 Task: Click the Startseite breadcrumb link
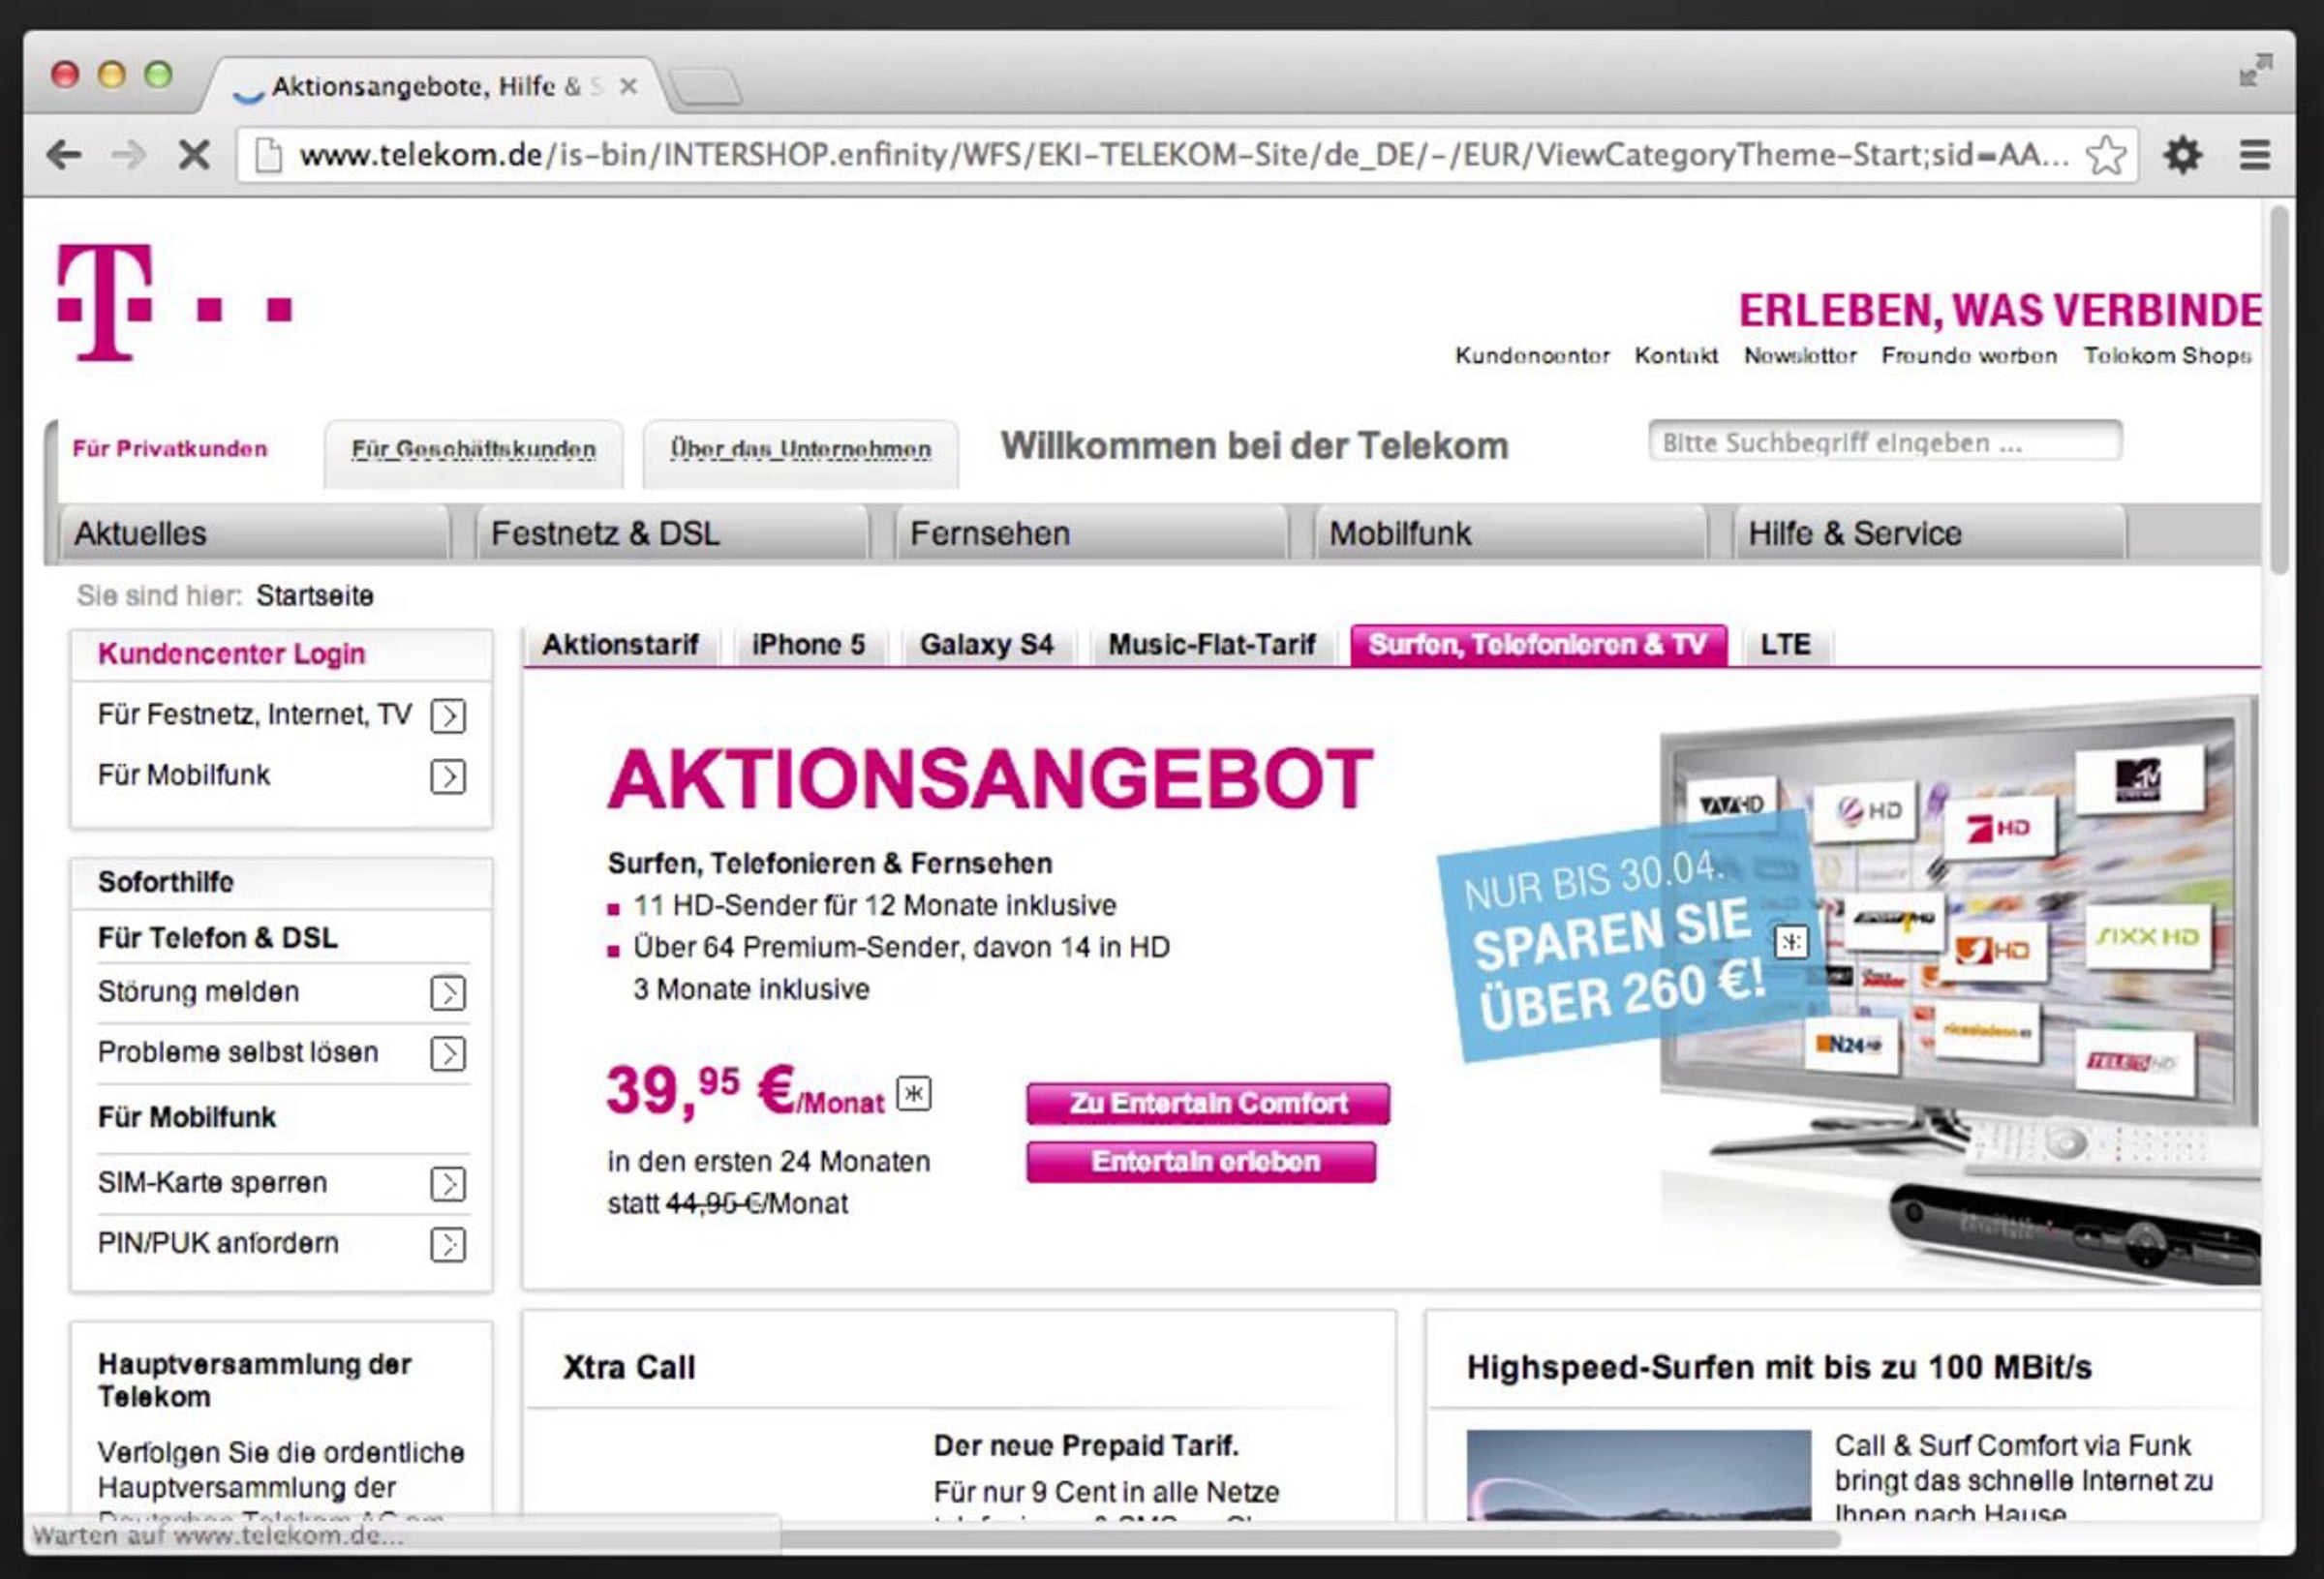(315, 596)
